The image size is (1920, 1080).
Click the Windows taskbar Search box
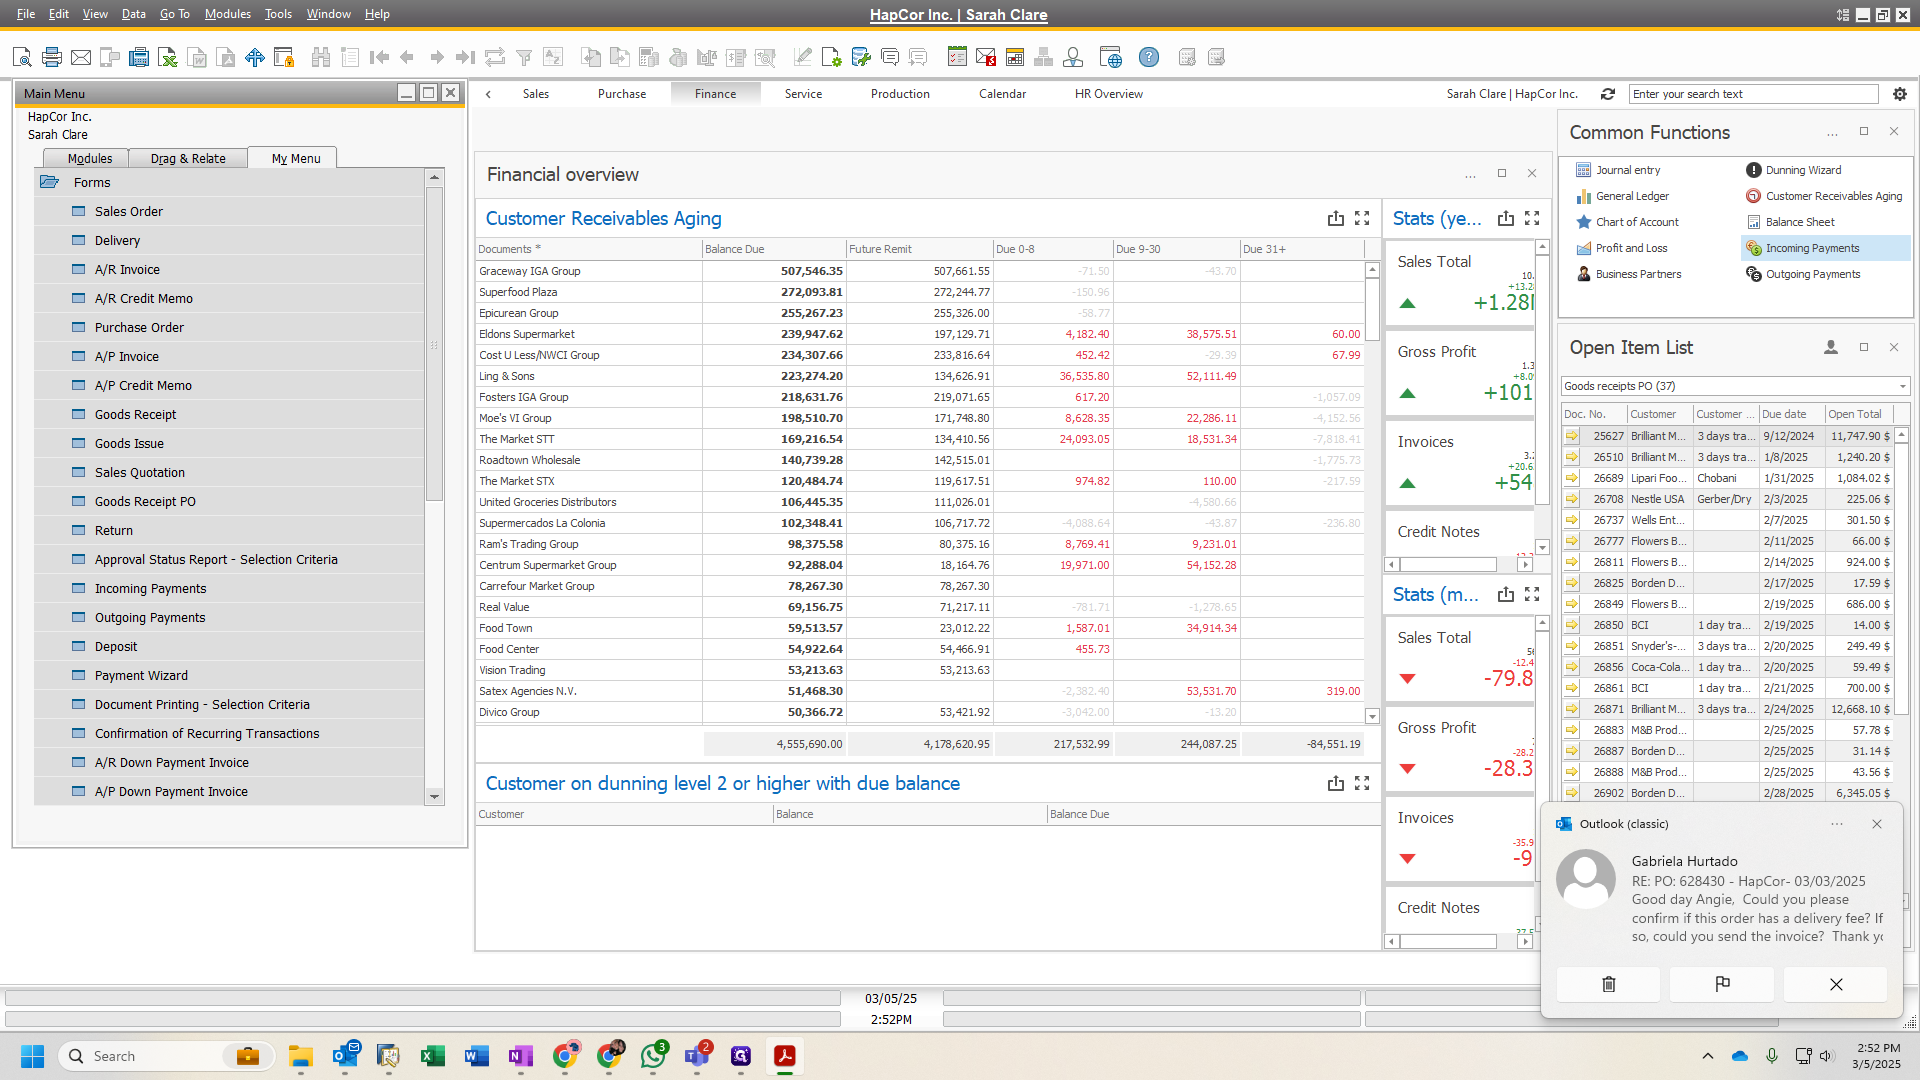166,1056
